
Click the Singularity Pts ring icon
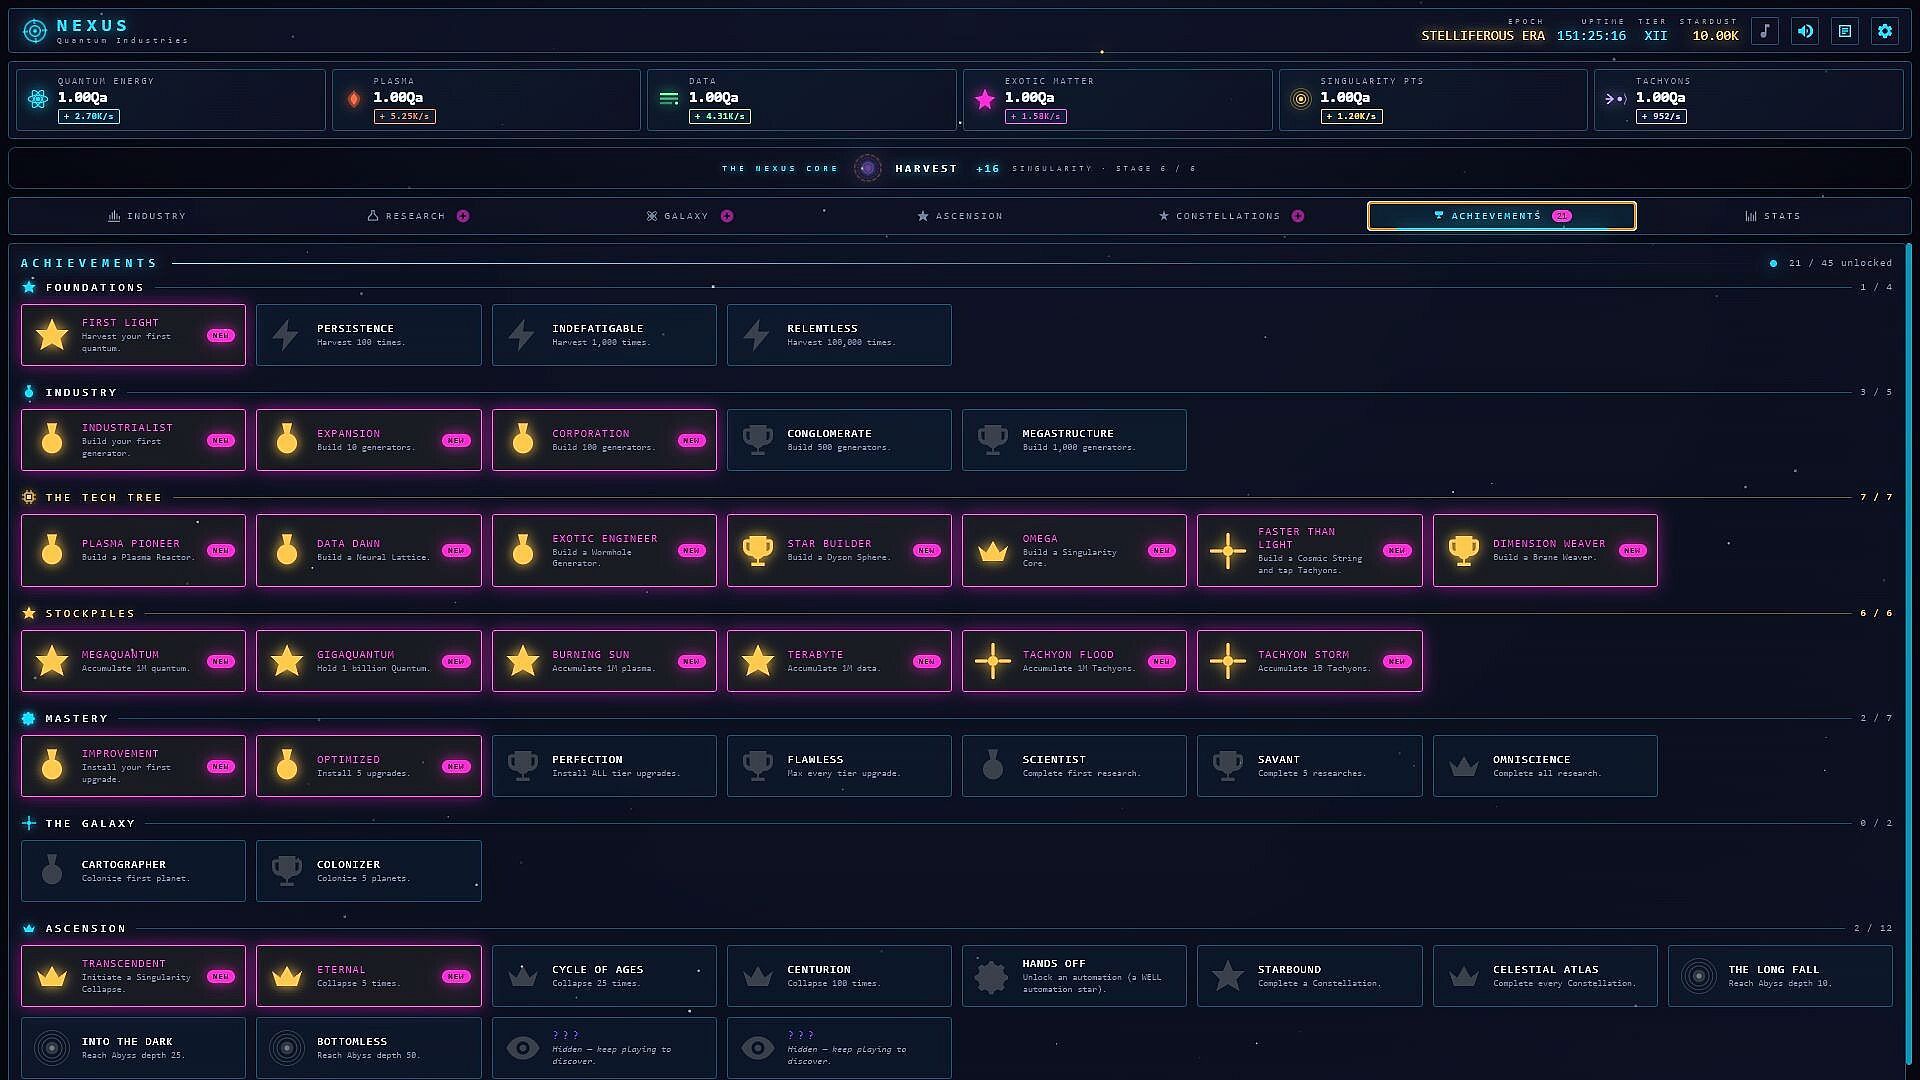[x=1300, y=99]
